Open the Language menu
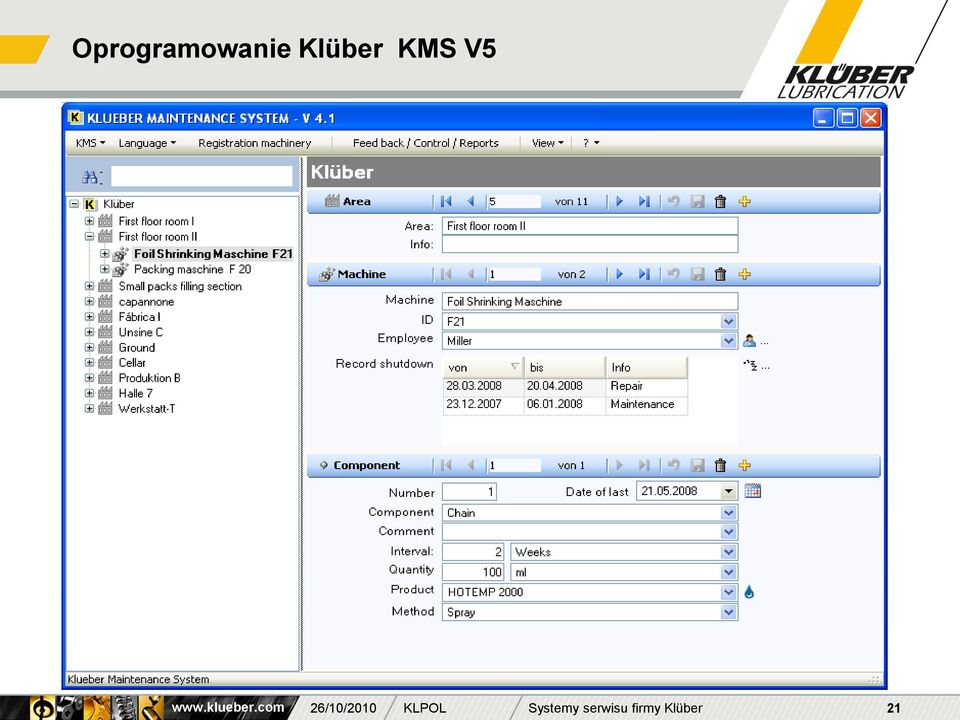The image size is (960, 720). coord(147,143)
